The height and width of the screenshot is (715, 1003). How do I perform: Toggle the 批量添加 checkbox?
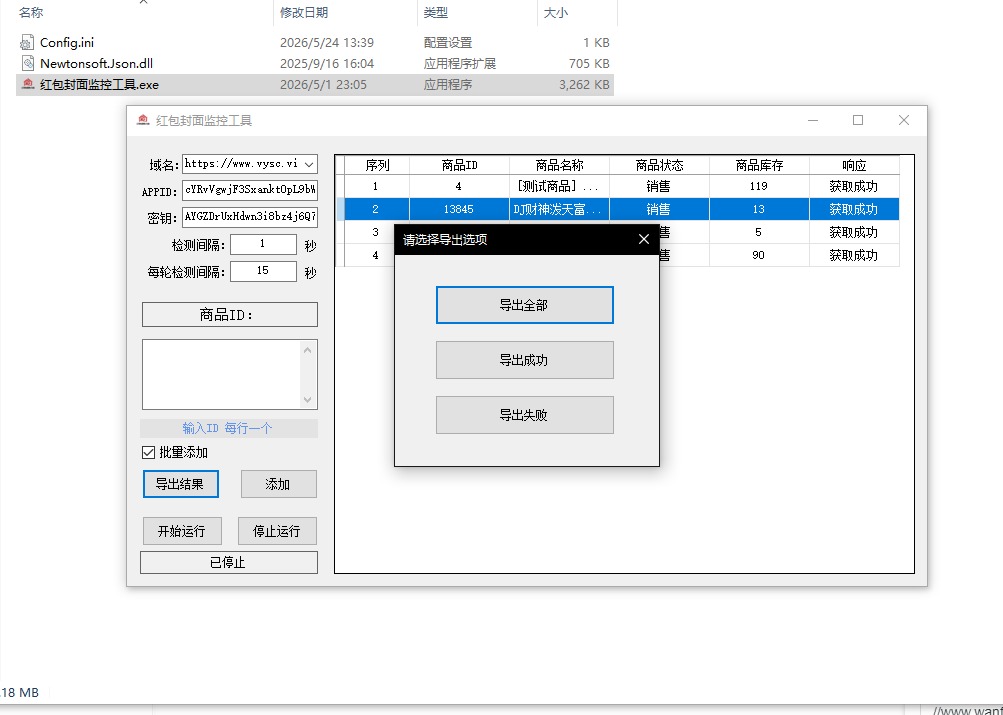point(148,453)
